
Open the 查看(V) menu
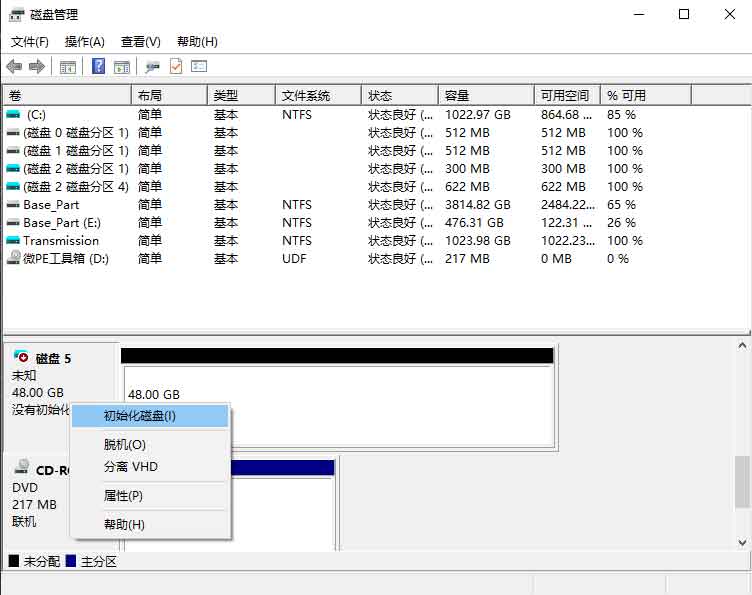141,42
